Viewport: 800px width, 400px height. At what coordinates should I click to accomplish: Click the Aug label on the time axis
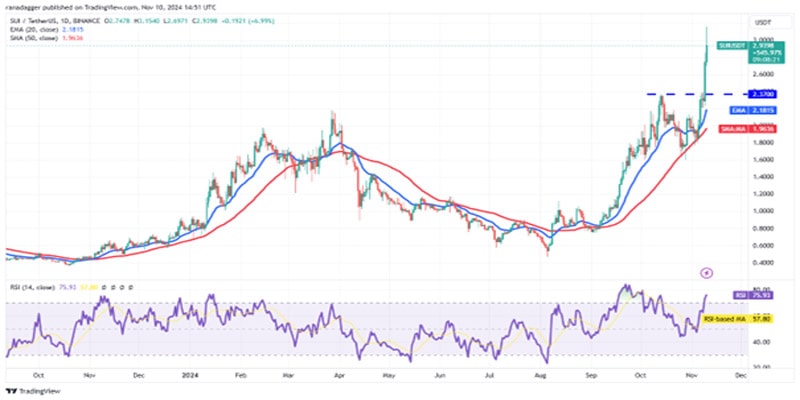[x=542, y=374]
